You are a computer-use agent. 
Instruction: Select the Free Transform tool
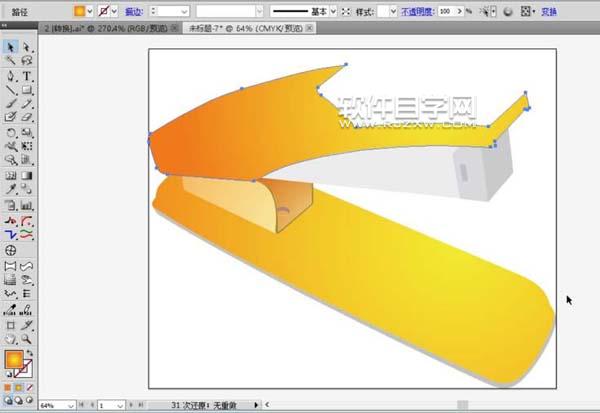point(26,146)
